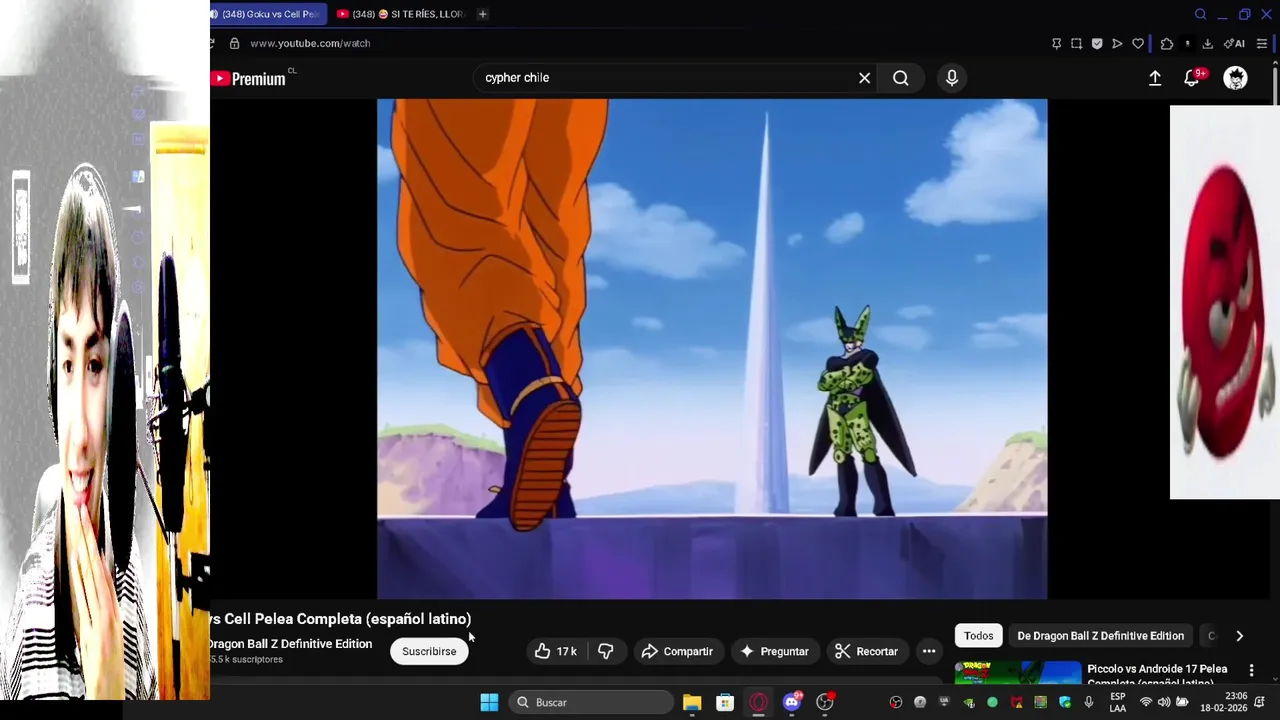
Task: Open options menu for Piccolo vs Androide 17
Action: (1251, 670)
